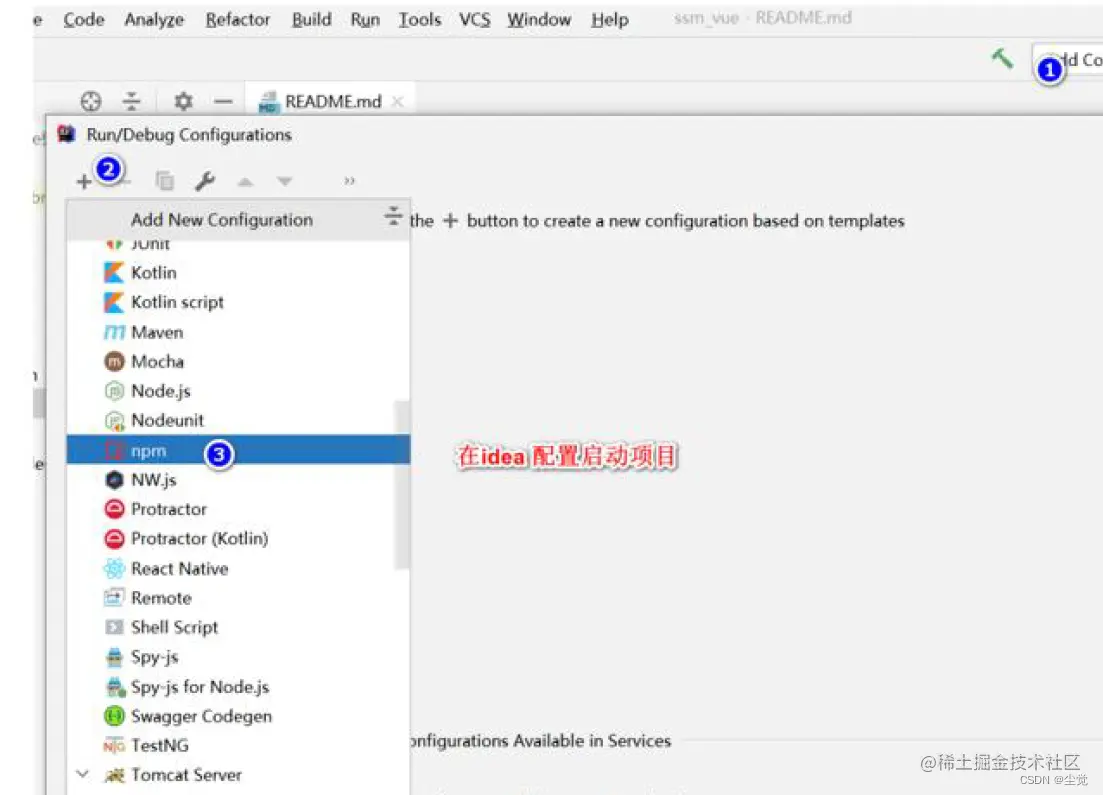Select Shell Script configuration type
The image size is (1103, 795).
[x=238, y=627]
